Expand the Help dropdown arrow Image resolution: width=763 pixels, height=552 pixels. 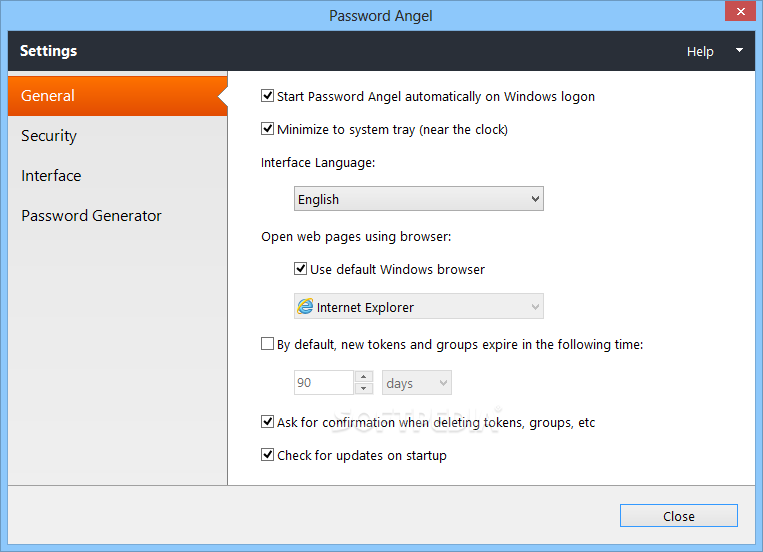point(739,50)
